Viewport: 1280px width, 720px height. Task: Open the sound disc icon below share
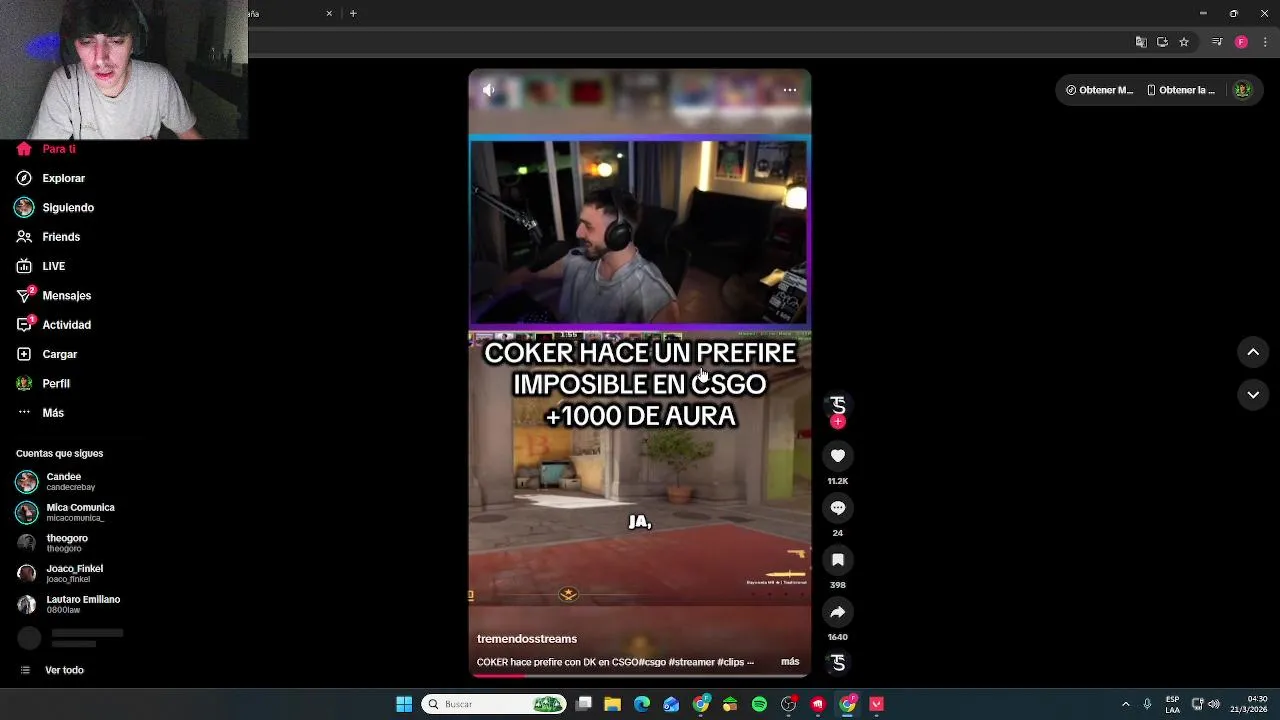coord(838,662)
